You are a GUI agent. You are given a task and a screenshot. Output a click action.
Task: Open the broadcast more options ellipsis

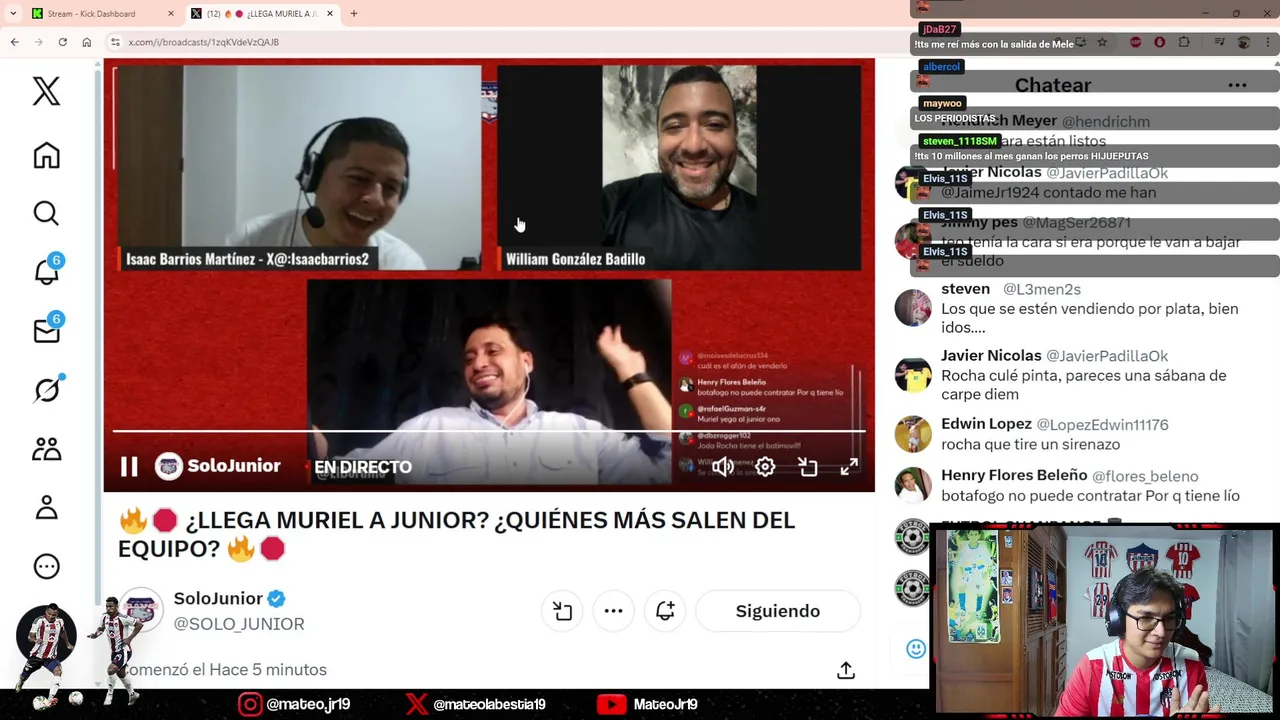(613, 611)
